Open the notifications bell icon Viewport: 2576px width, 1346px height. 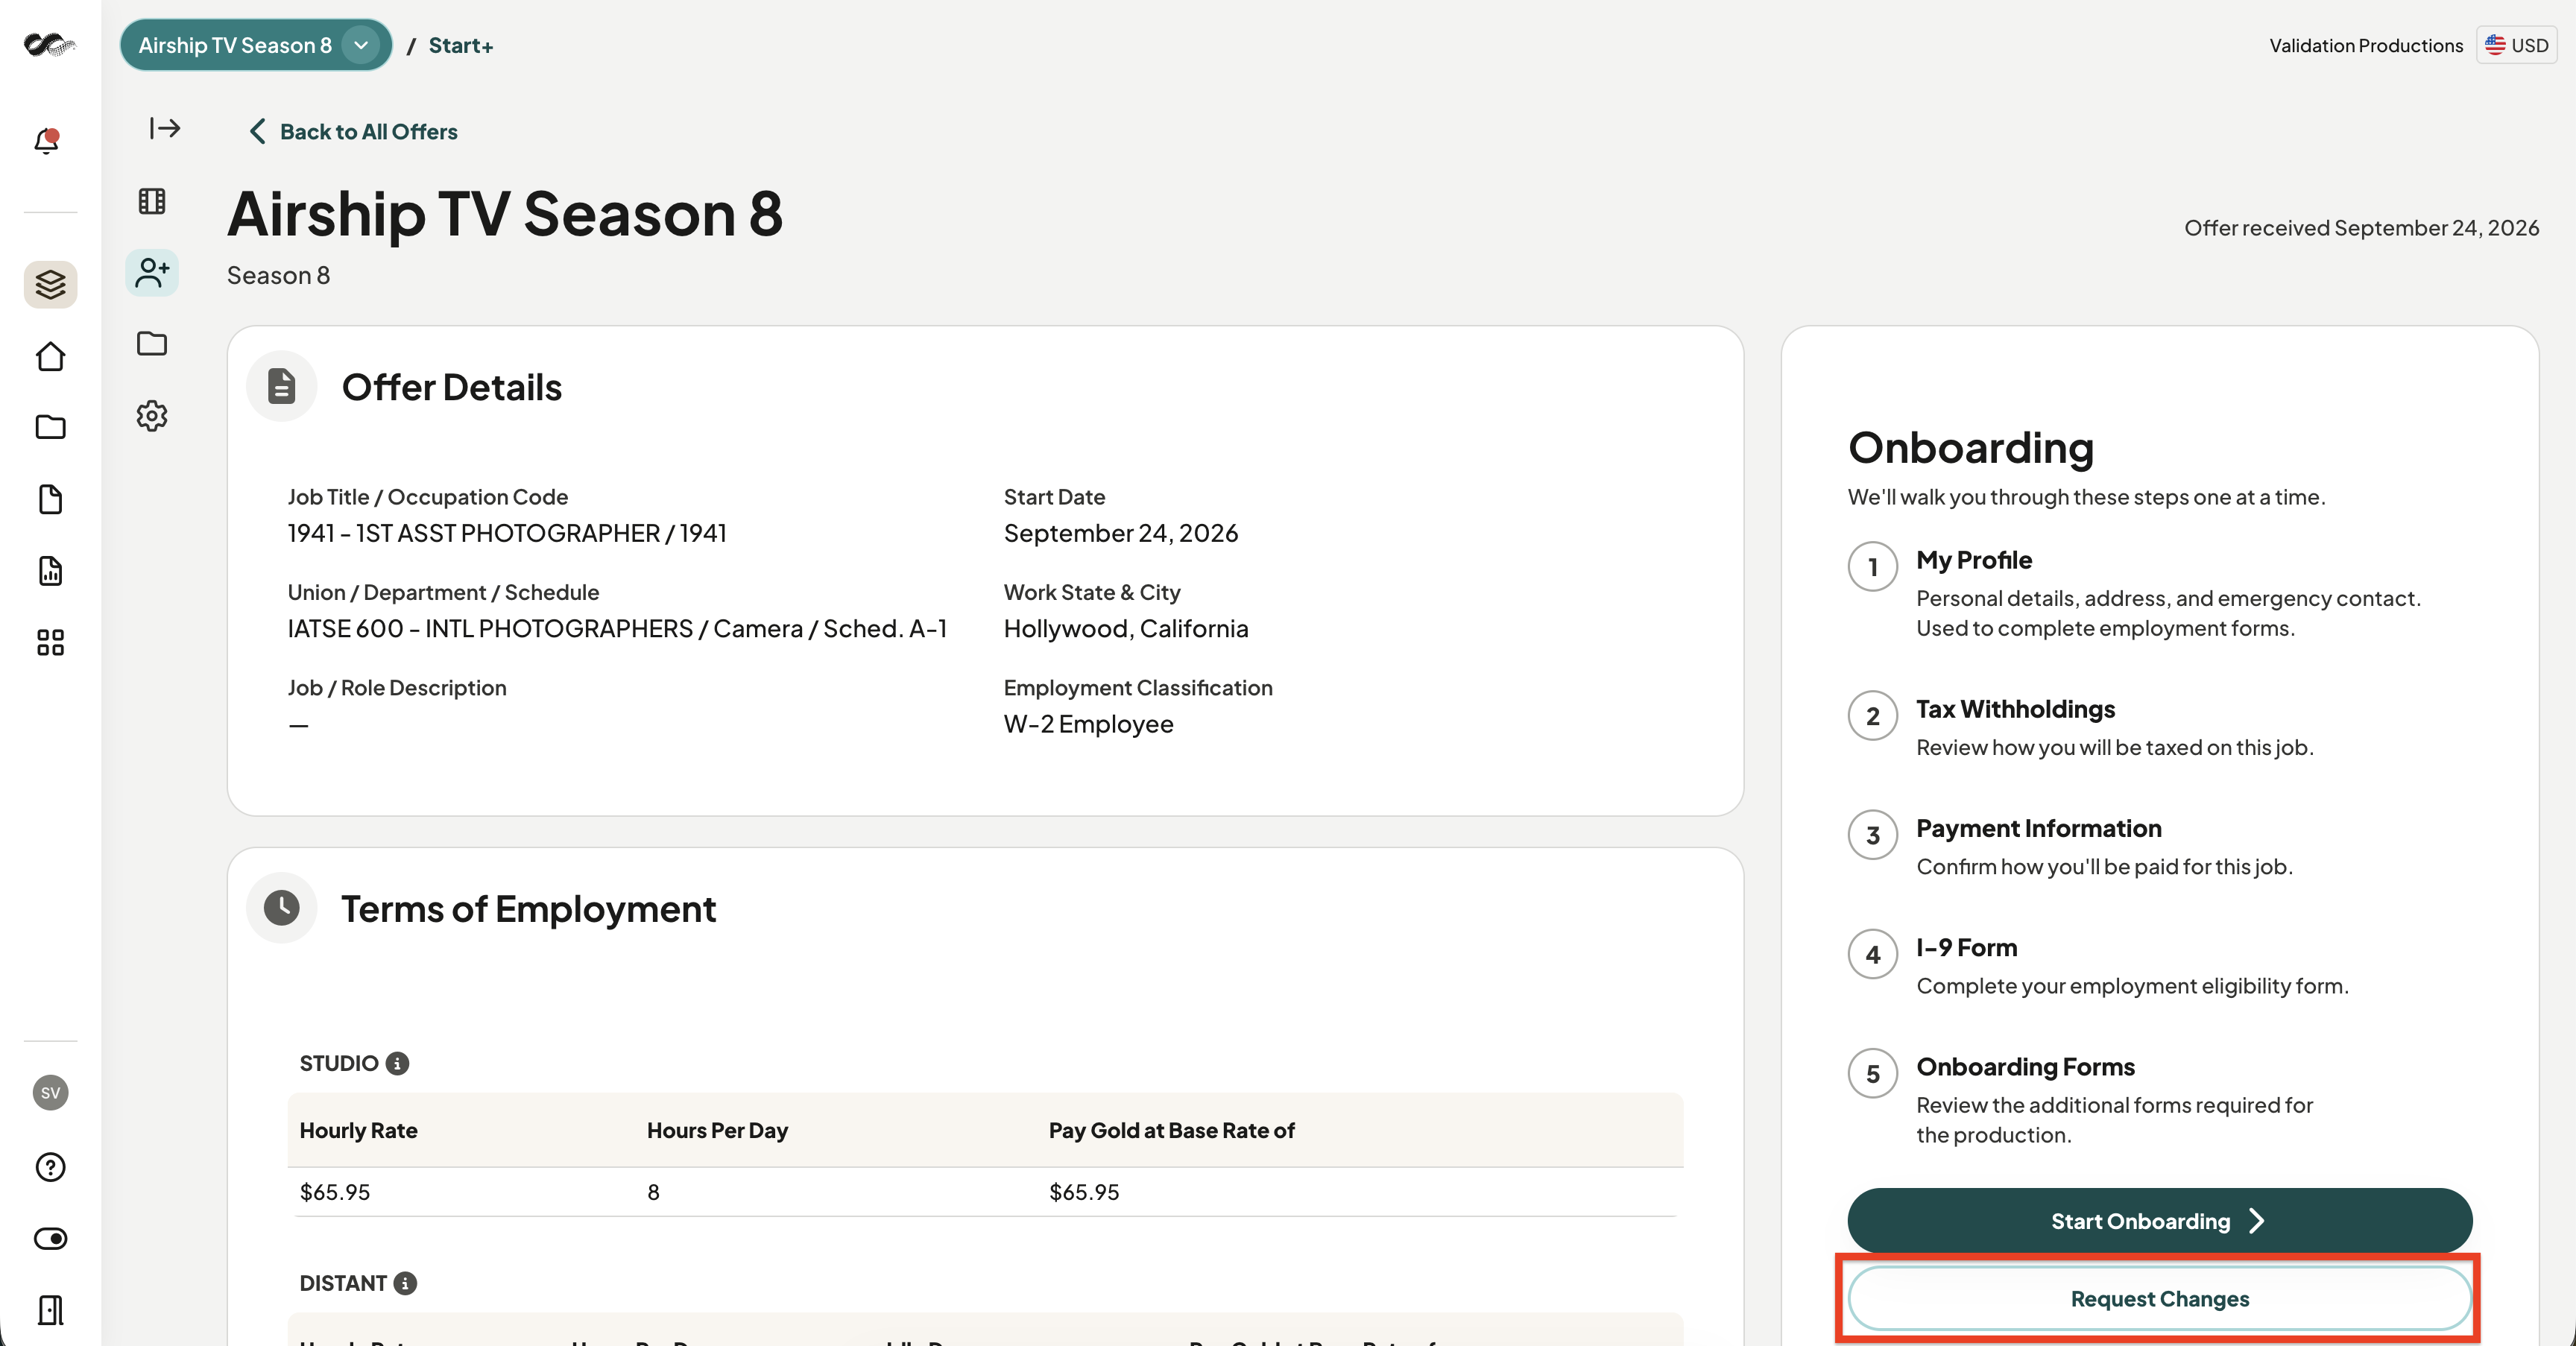click(x=47, y=141)
